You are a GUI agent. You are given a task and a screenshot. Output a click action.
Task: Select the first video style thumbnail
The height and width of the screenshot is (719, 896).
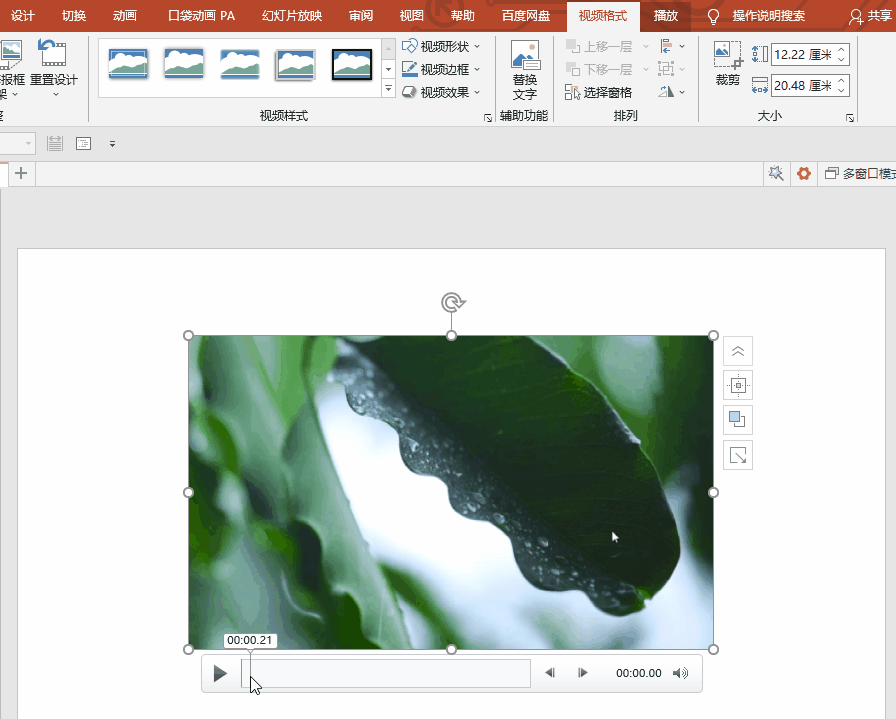point(128,63)
